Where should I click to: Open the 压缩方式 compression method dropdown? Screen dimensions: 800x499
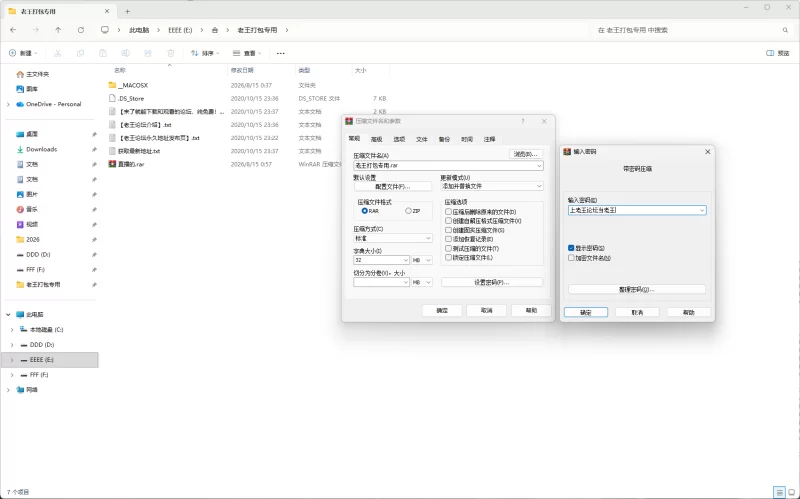(428, 238)
